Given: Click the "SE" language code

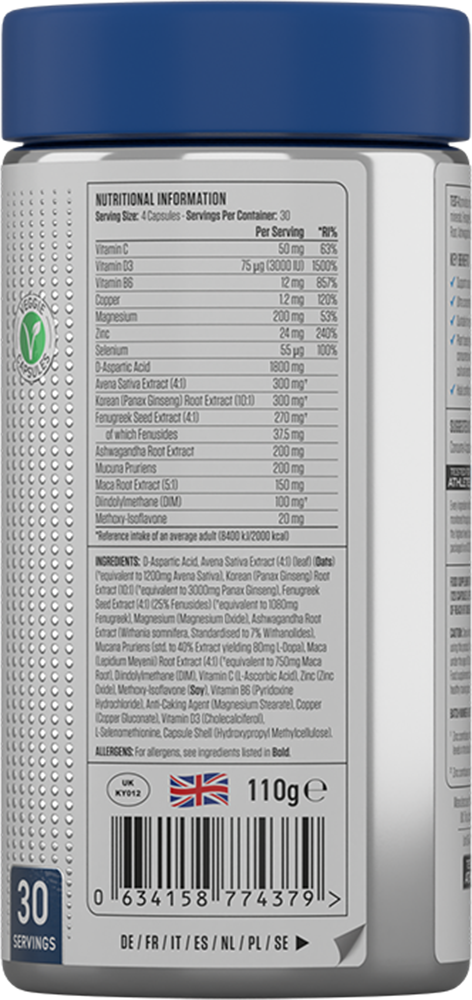Looking at the screenshot, I should [281, 943].
